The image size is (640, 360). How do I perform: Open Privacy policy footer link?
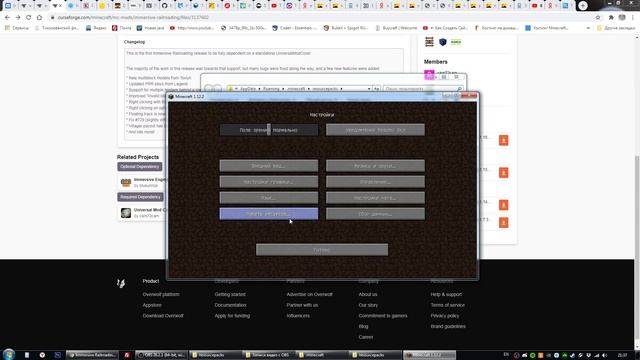(444, 316)
